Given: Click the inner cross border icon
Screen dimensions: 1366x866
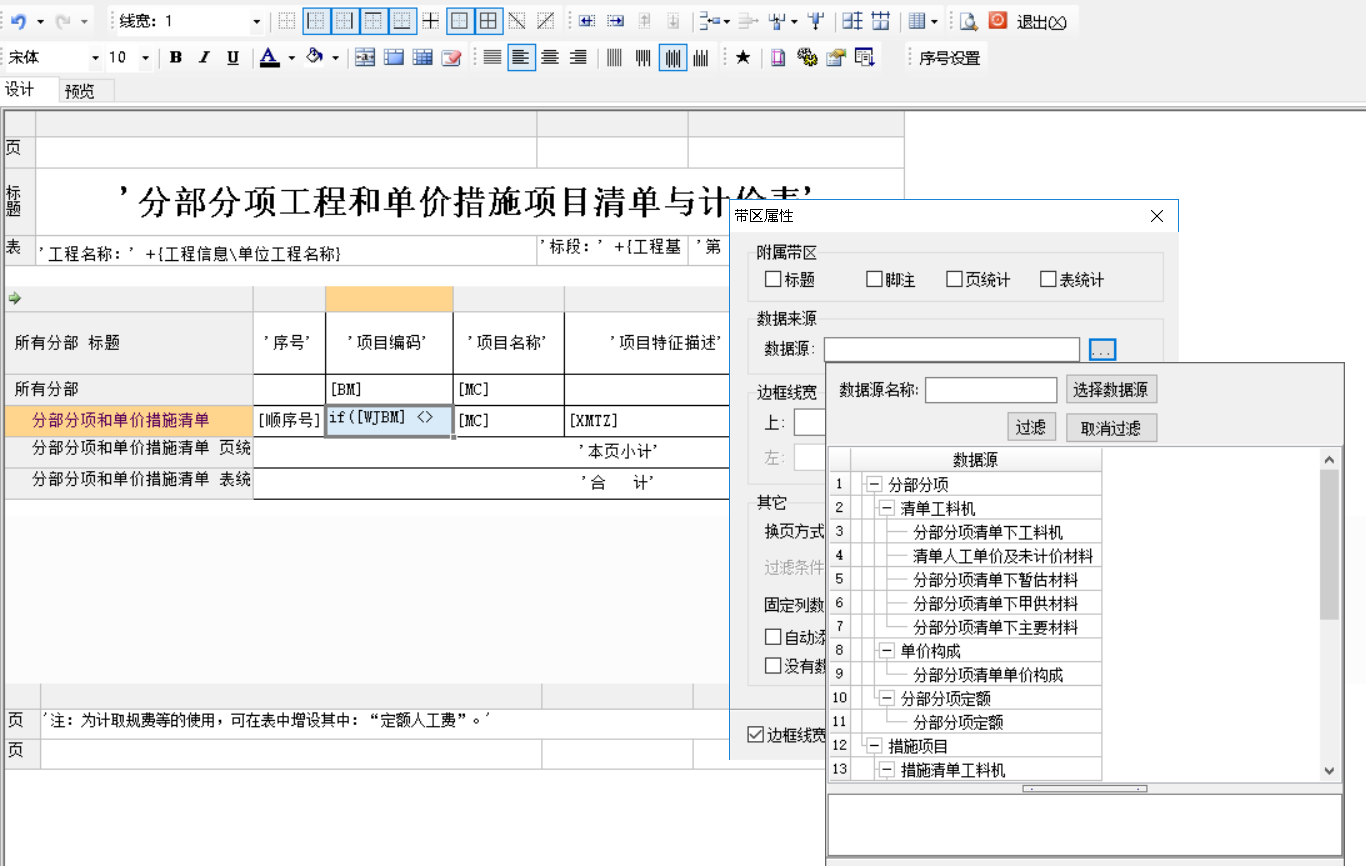Looking at the screenshot, I should point(431,20).
